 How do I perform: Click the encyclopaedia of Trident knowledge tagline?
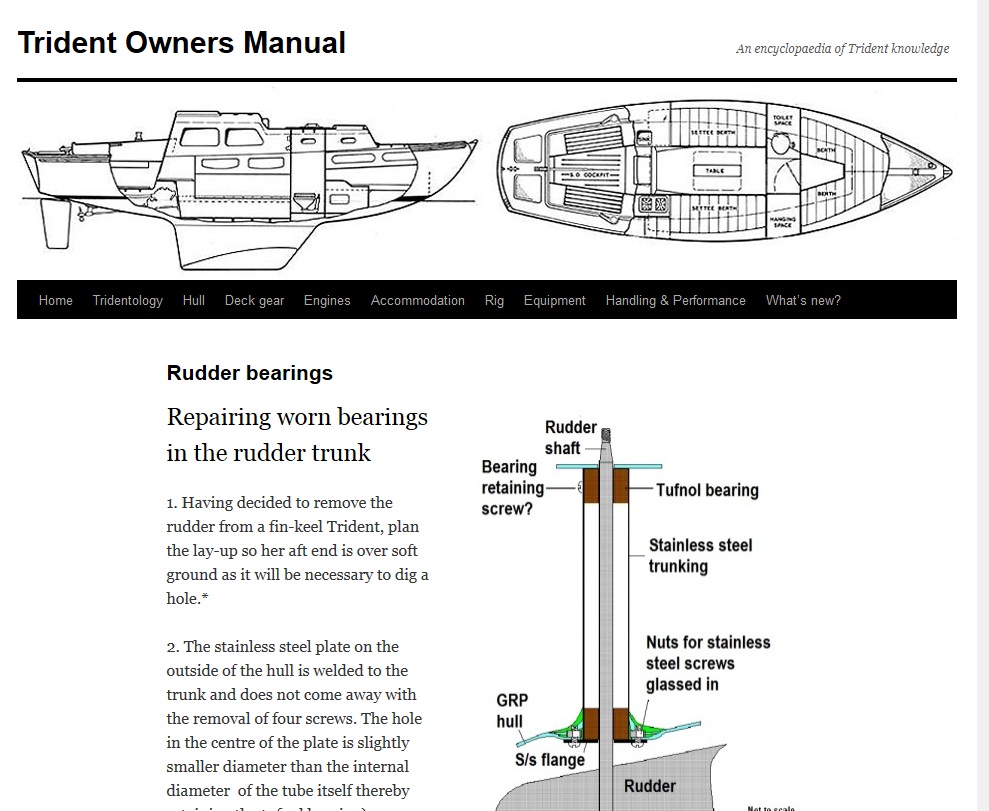842,48
